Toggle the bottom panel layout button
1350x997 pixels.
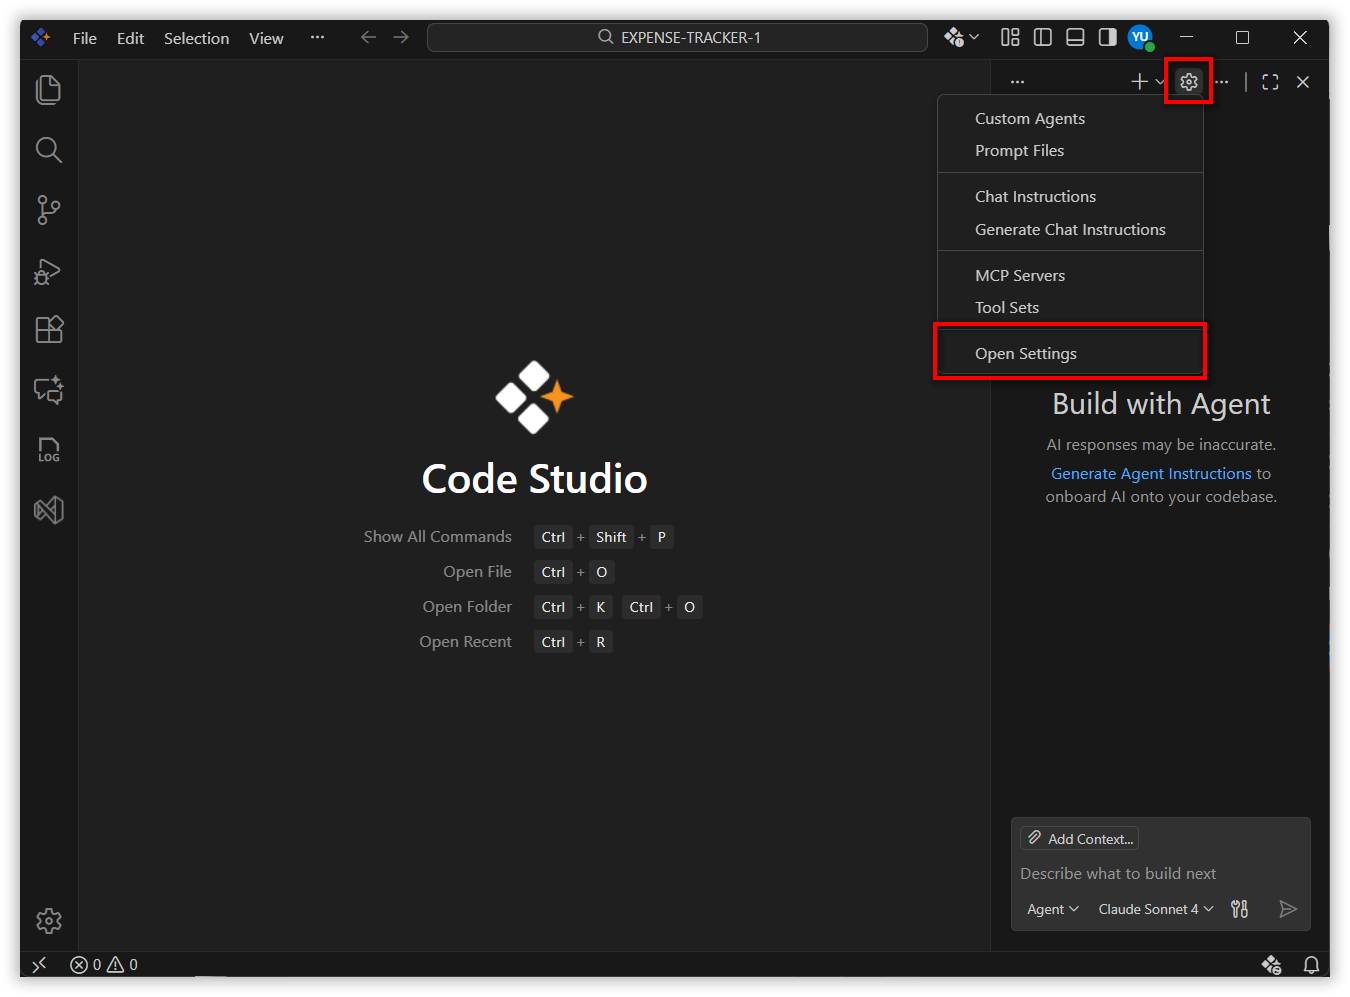[1075, 38]
